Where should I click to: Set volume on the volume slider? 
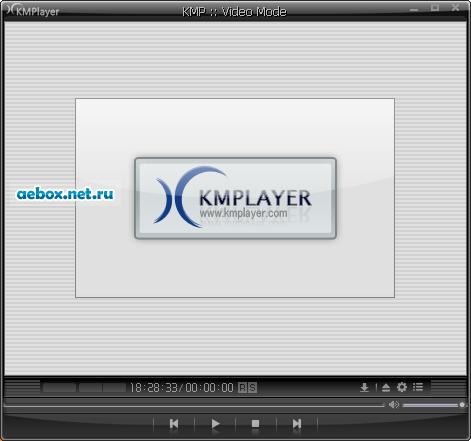tap(433, 405)
